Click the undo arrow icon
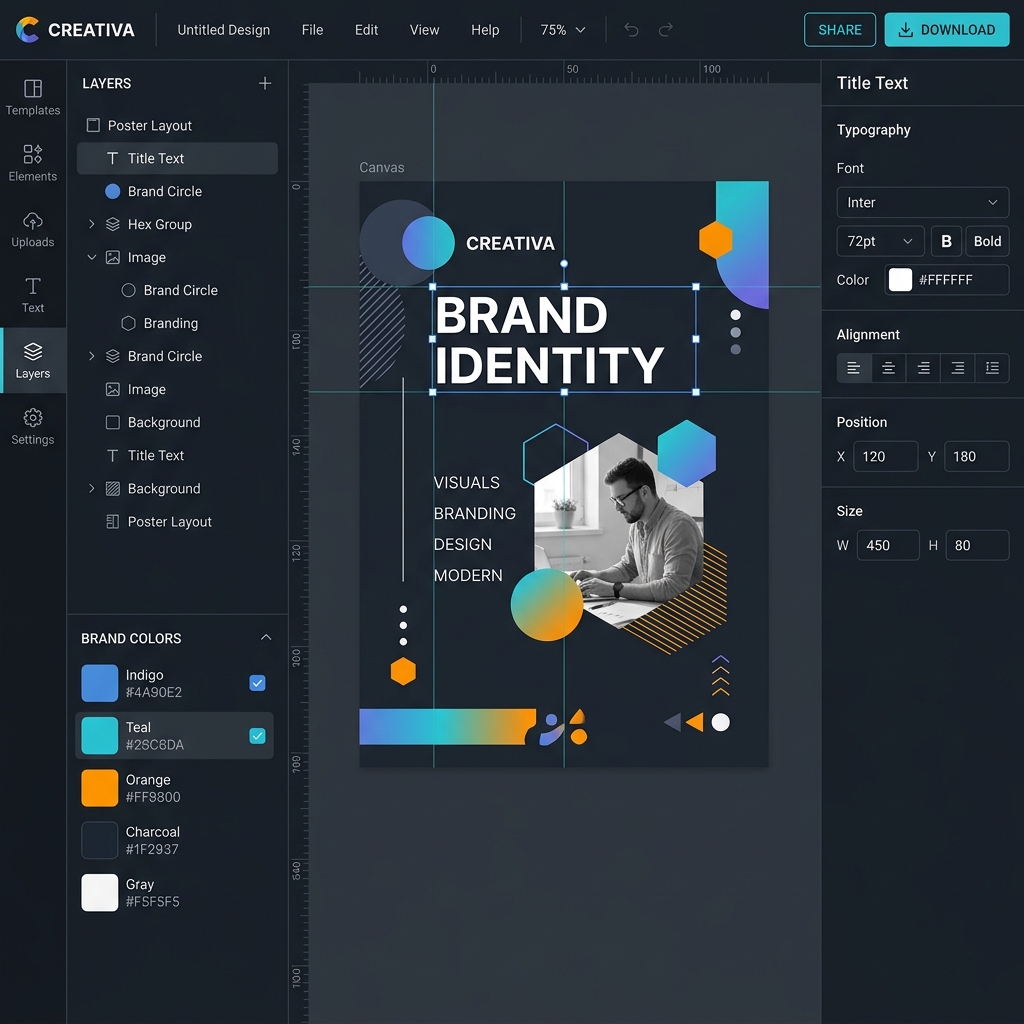 coord(631,29)
